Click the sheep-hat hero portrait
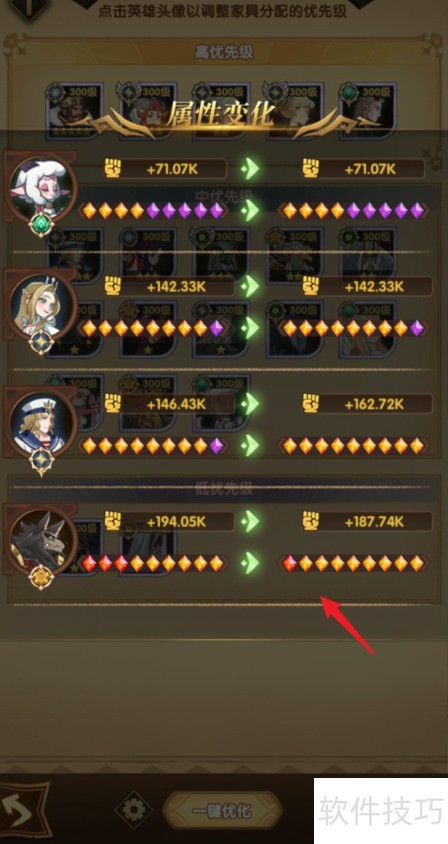The image size is (448, 844). 41,186
